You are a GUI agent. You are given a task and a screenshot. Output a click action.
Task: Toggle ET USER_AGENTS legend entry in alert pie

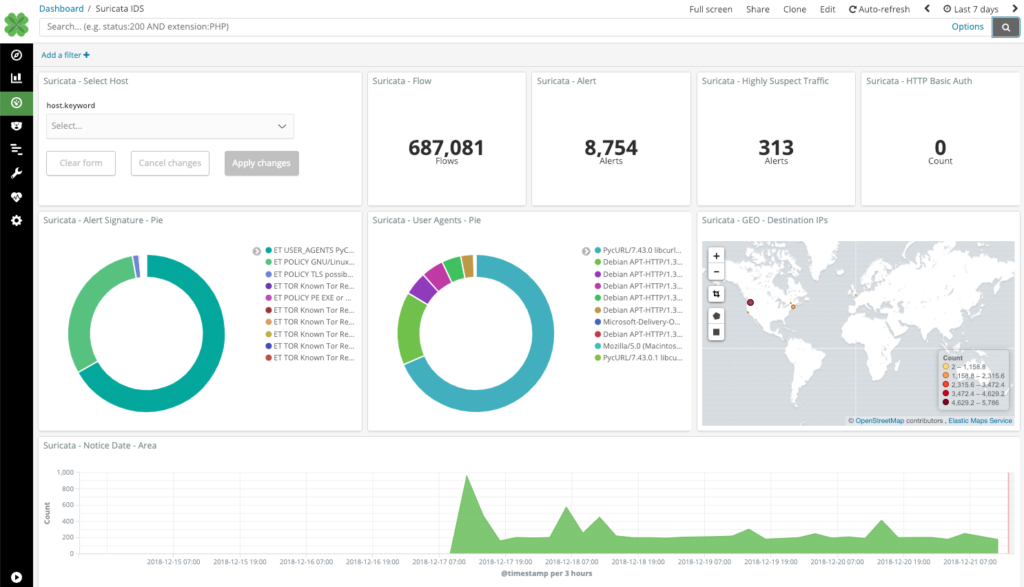312,250
